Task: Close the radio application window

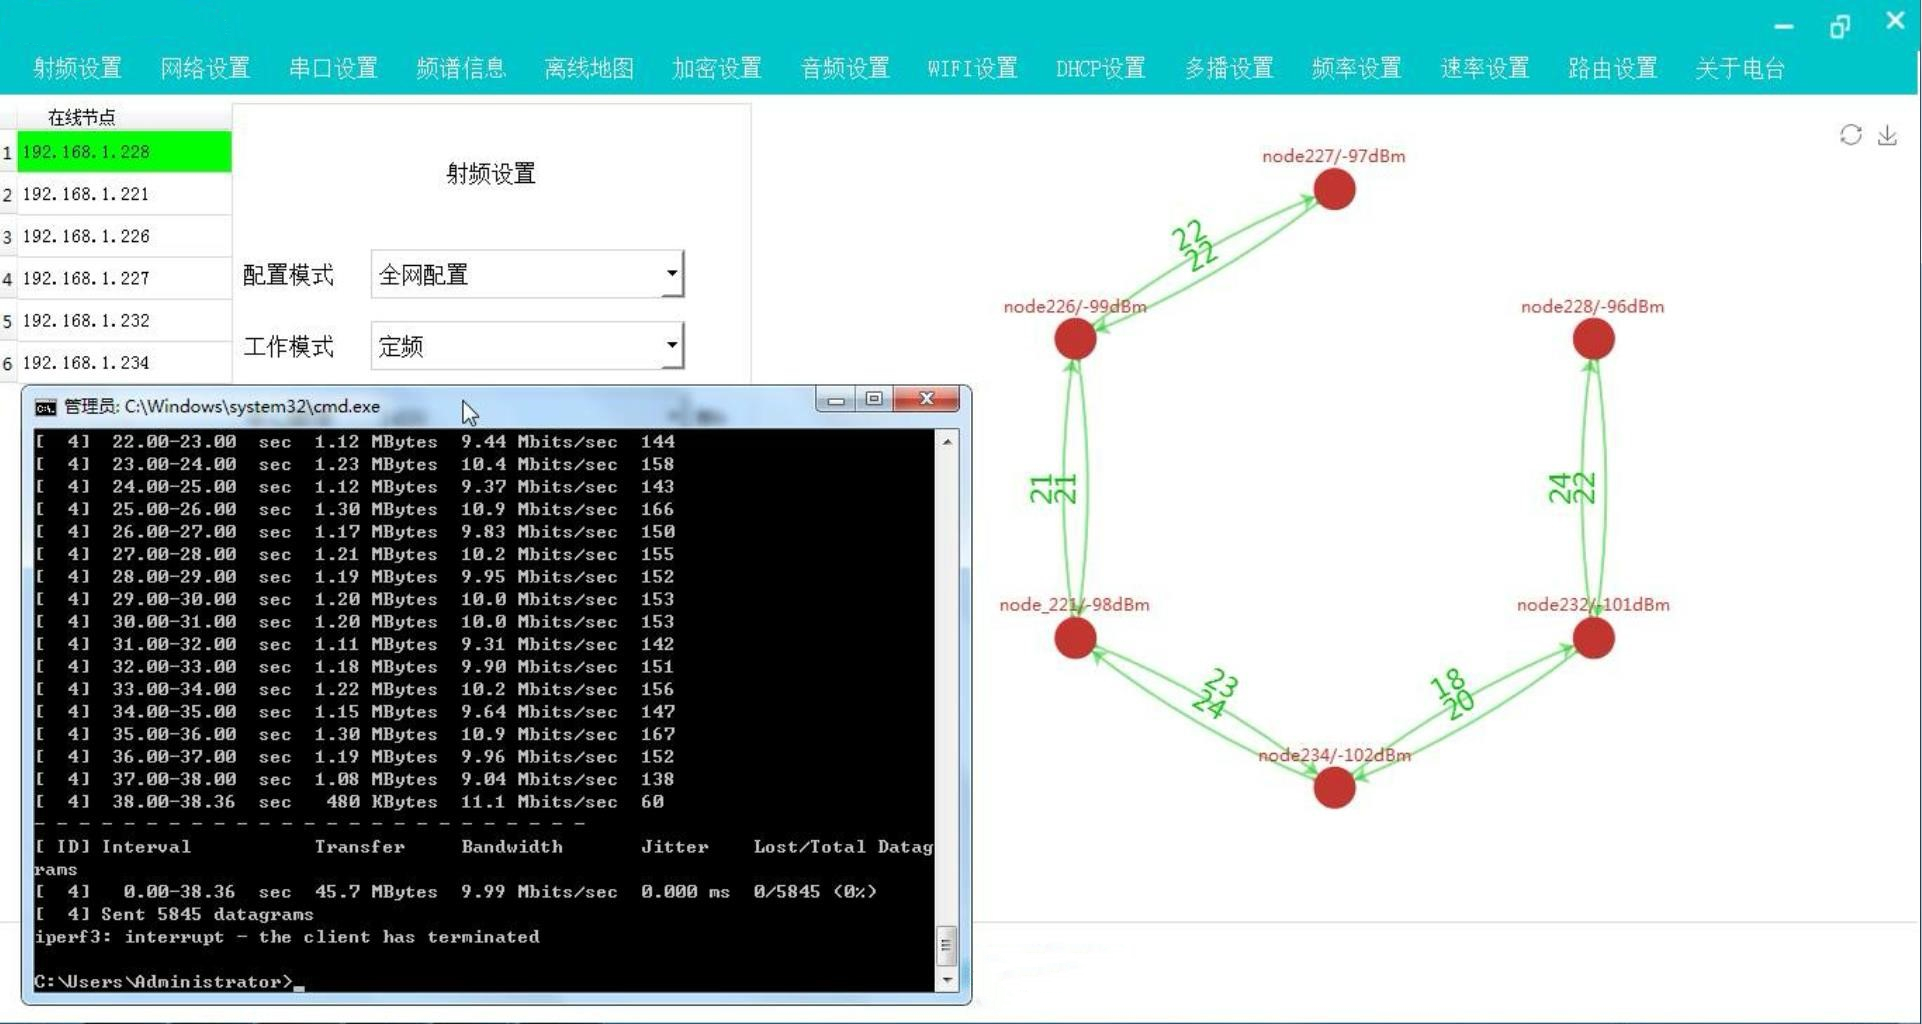Action: point(1895,20)
